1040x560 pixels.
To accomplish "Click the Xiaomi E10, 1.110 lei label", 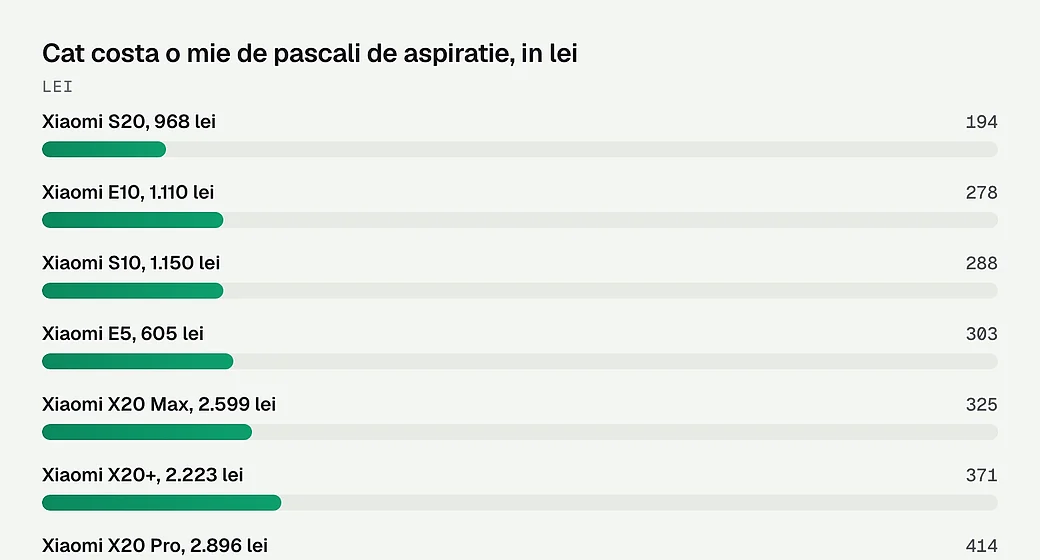I will point(128,192).
